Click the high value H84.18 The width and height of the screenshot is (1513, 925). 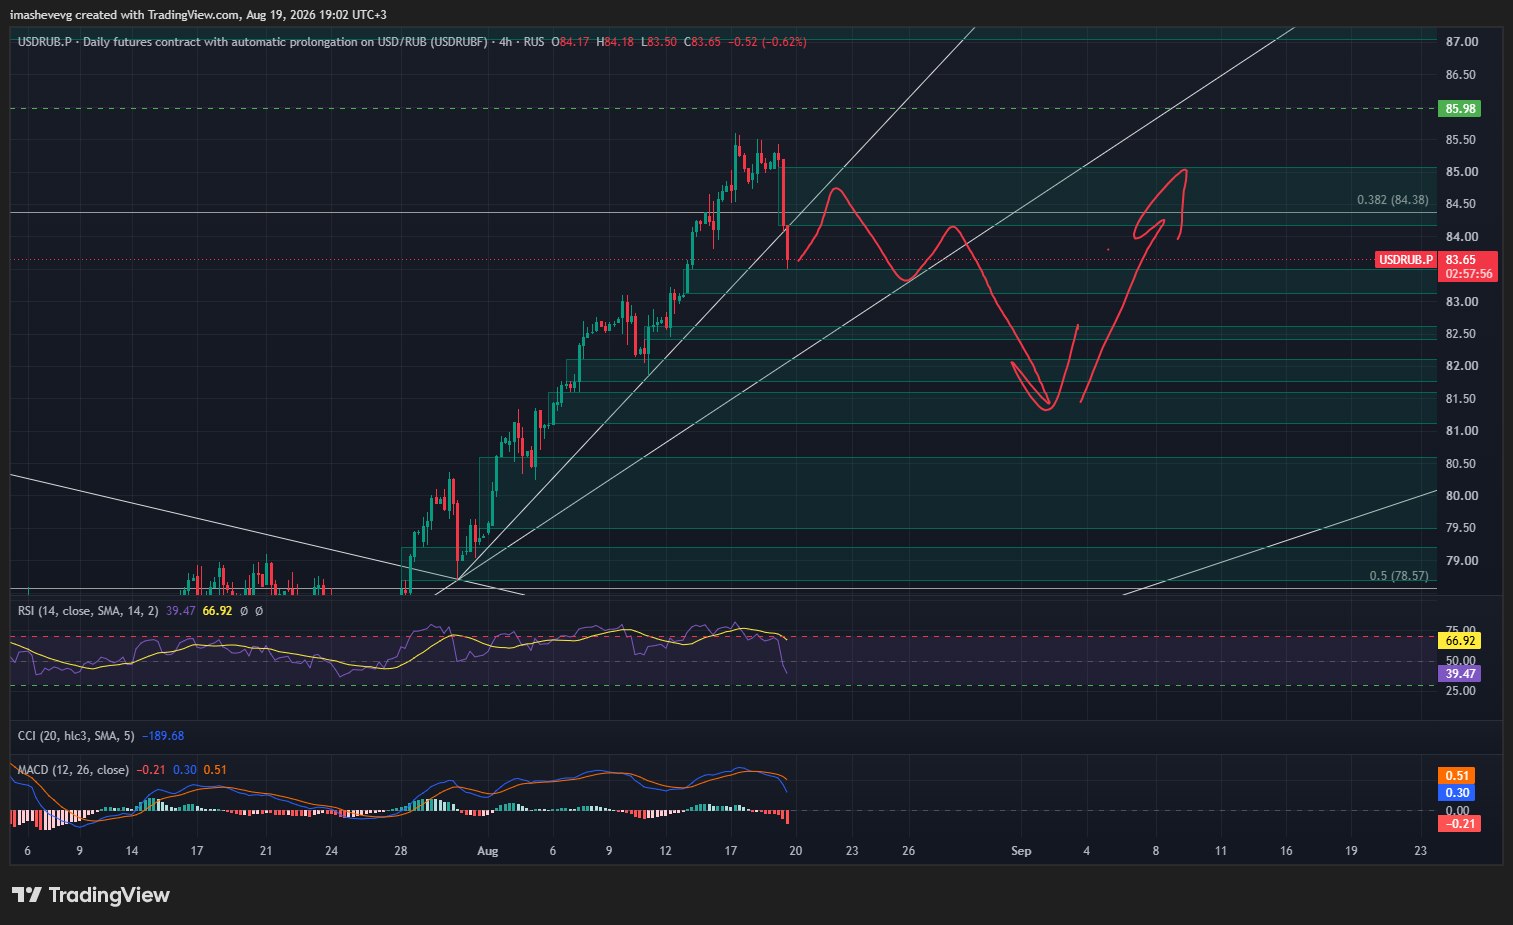pos(615,42)
